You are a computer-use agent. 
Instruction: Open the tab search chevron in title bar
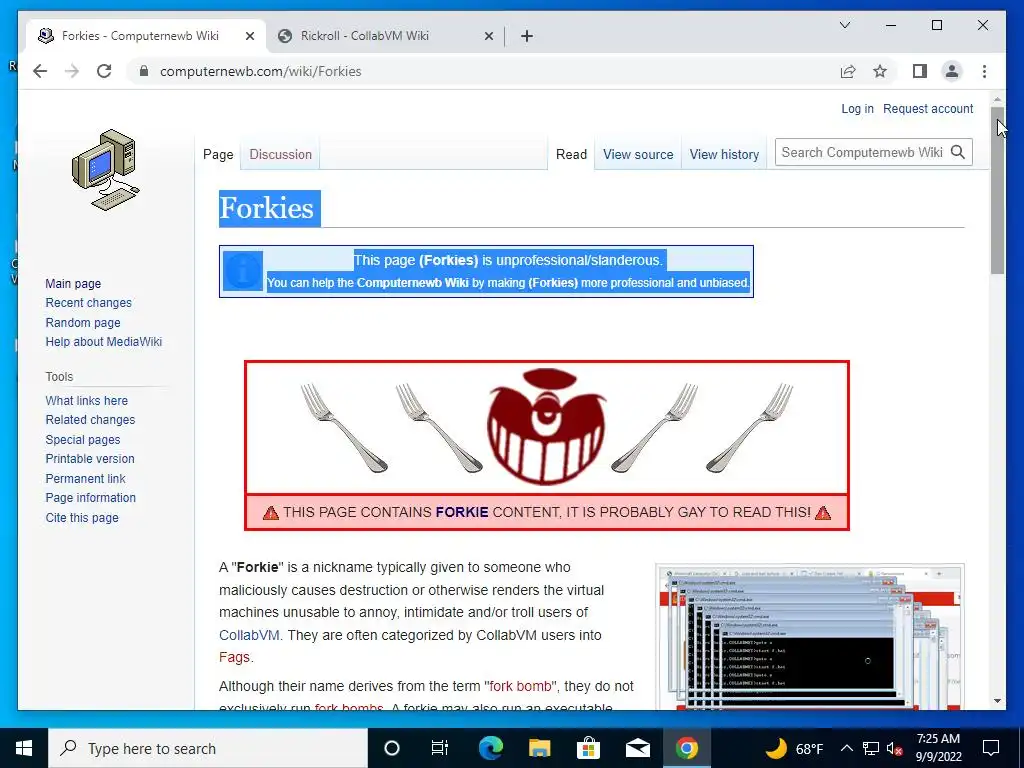pos(844,25)
